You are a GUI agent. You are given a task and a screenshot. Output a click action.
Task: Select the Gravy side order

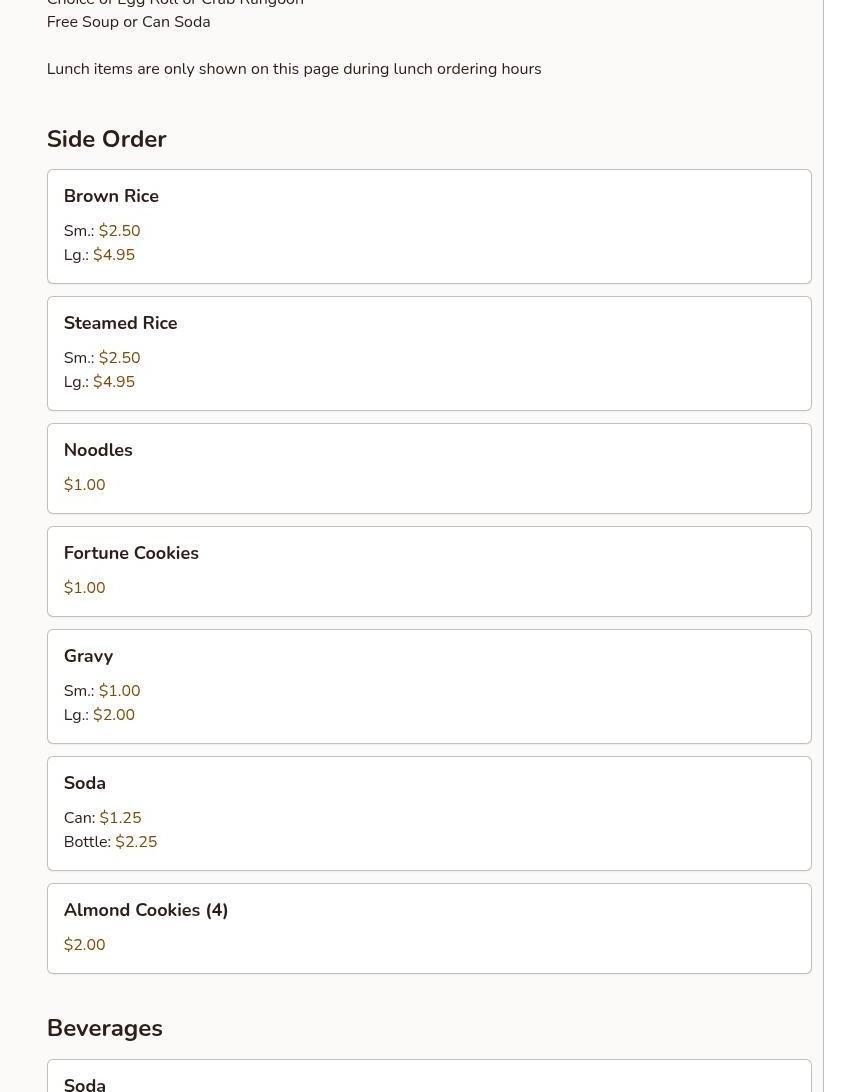click(x=88, y=657)
